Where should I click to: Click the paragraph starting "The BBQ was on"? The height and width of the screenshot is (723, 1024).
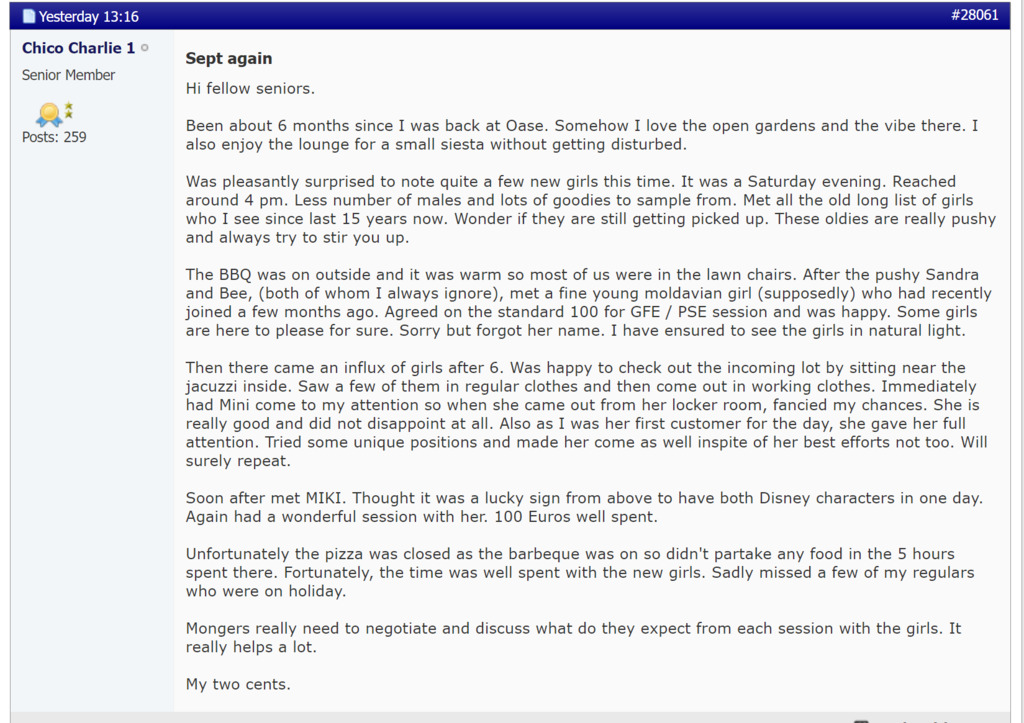point(588,303)
